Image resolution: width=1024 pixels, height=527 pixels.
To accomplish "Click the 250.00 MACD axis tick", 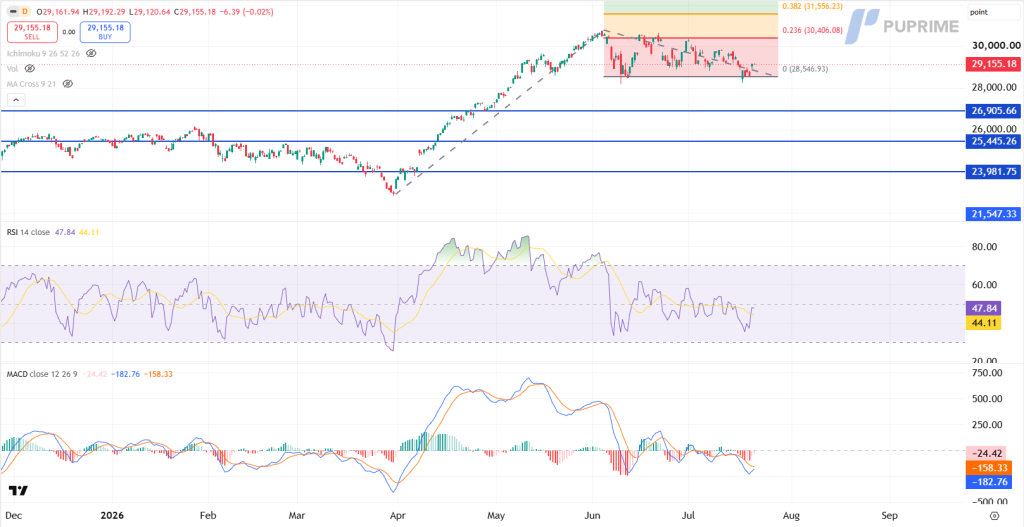I will point(985,424).
